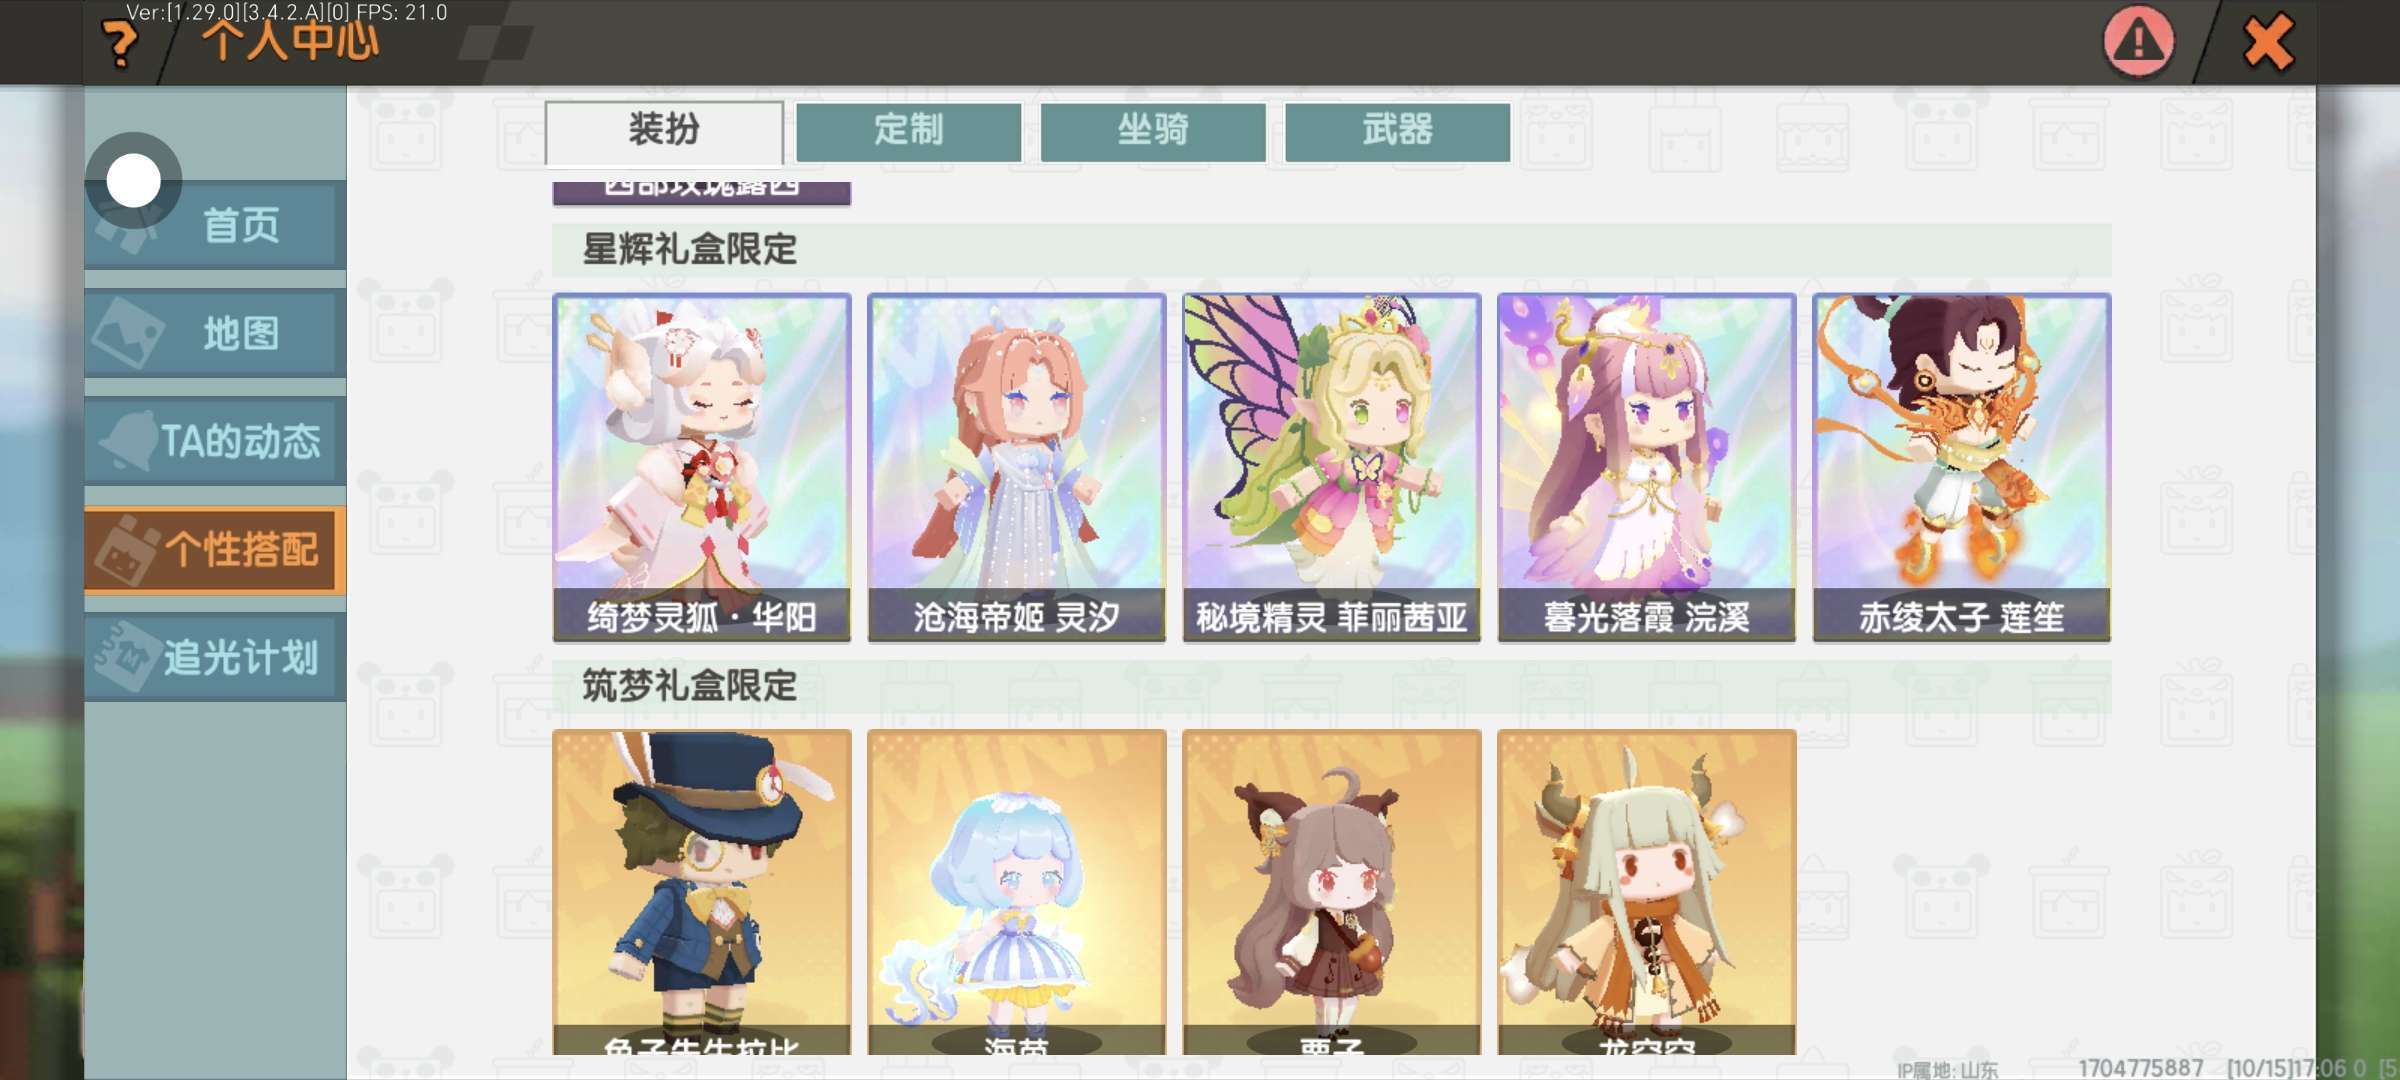Viewport: 2400px width, 1080px height.
Task: Select the blue-haired 海苗 skin card
Action: [x=1017, y=892]
